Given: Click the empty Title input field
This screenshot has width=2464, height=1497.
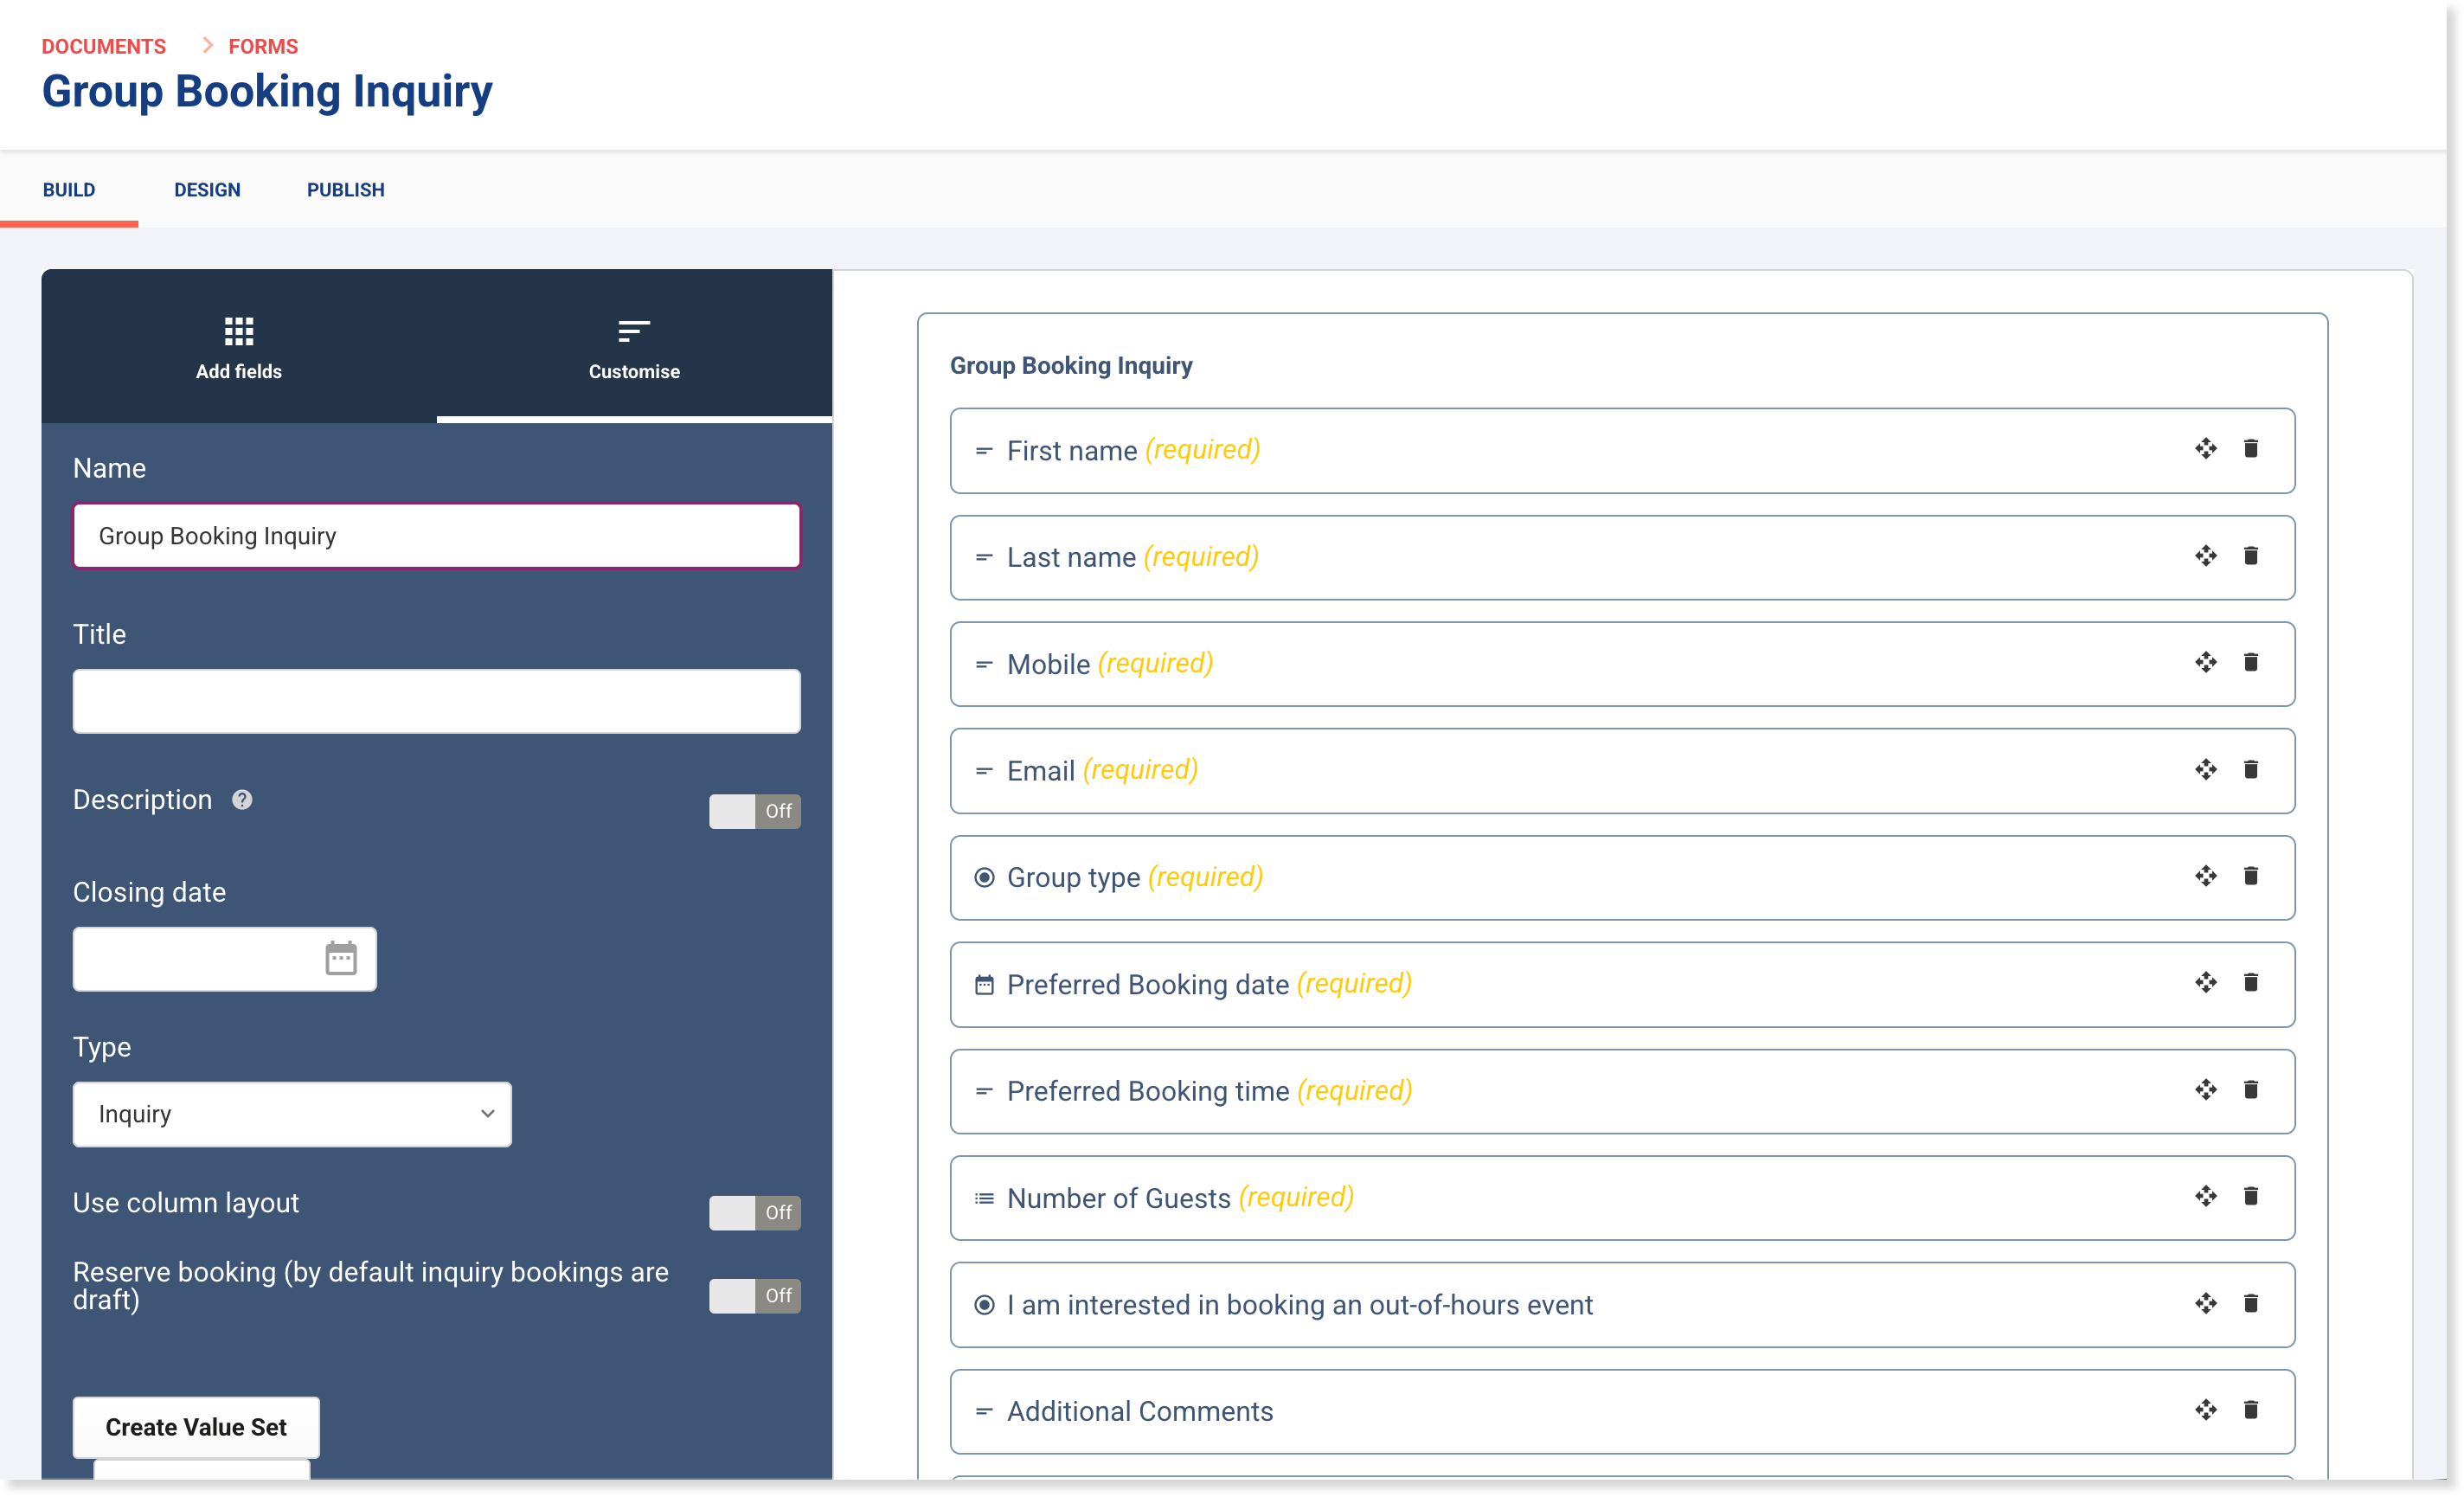Looking at the screenshot, I should pos(437,701).
